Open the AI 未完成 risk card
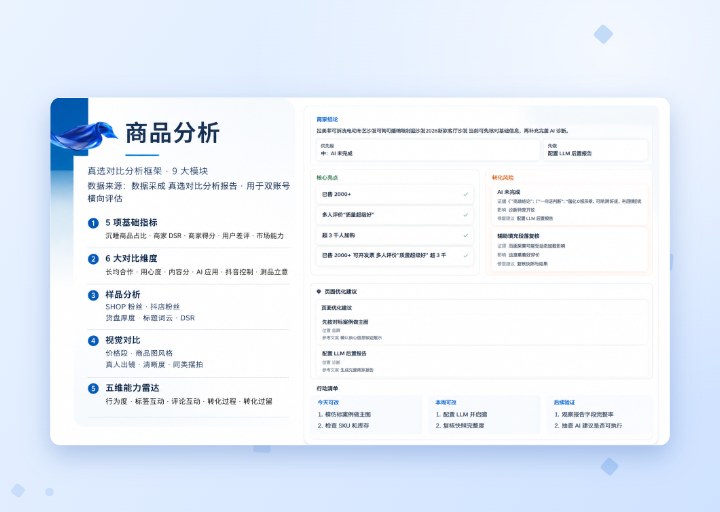720x512 pixels. 570,205
